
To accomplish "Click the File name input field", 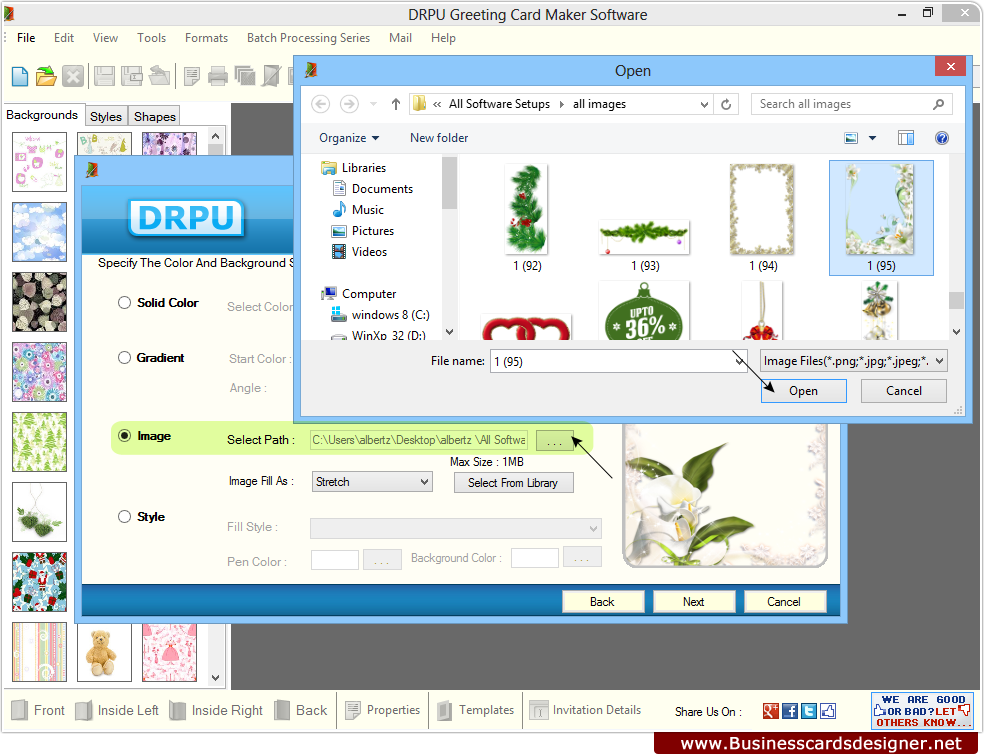I will (x=612, y=361).
